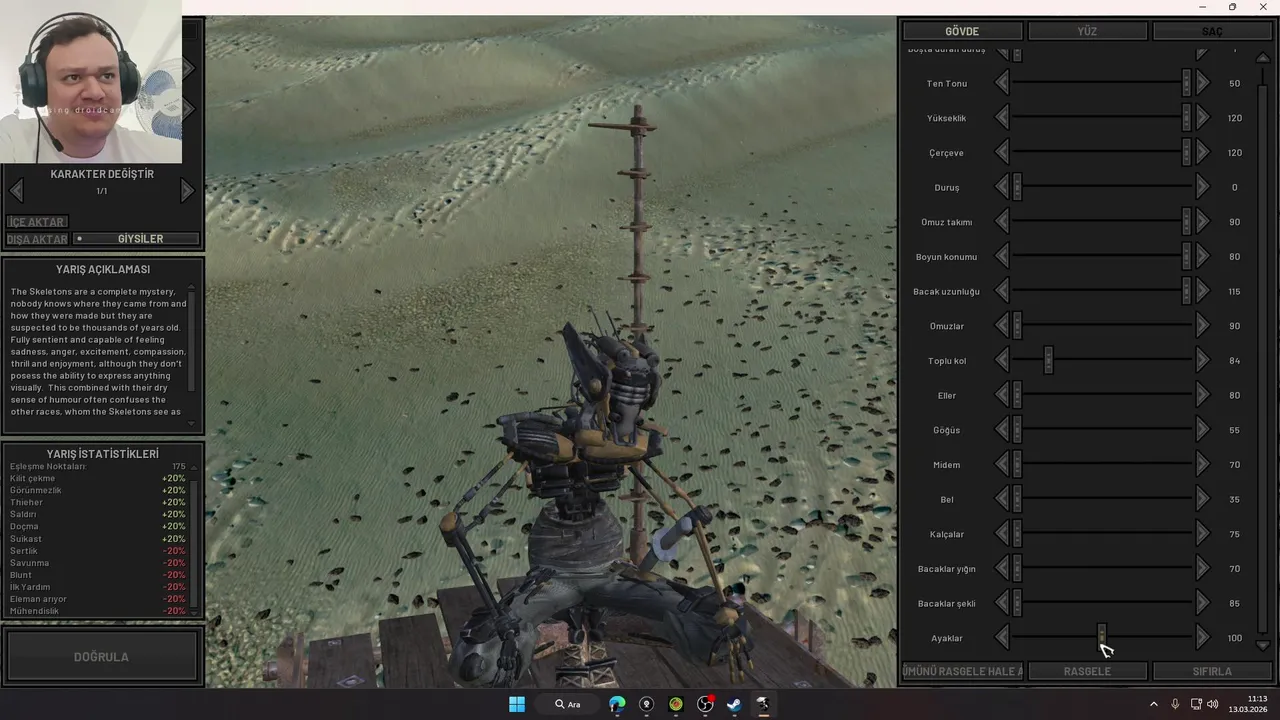Click the RASGELE randomize button
Viewport: 1280px width, 720px height.
click(x=1087, y=671)
